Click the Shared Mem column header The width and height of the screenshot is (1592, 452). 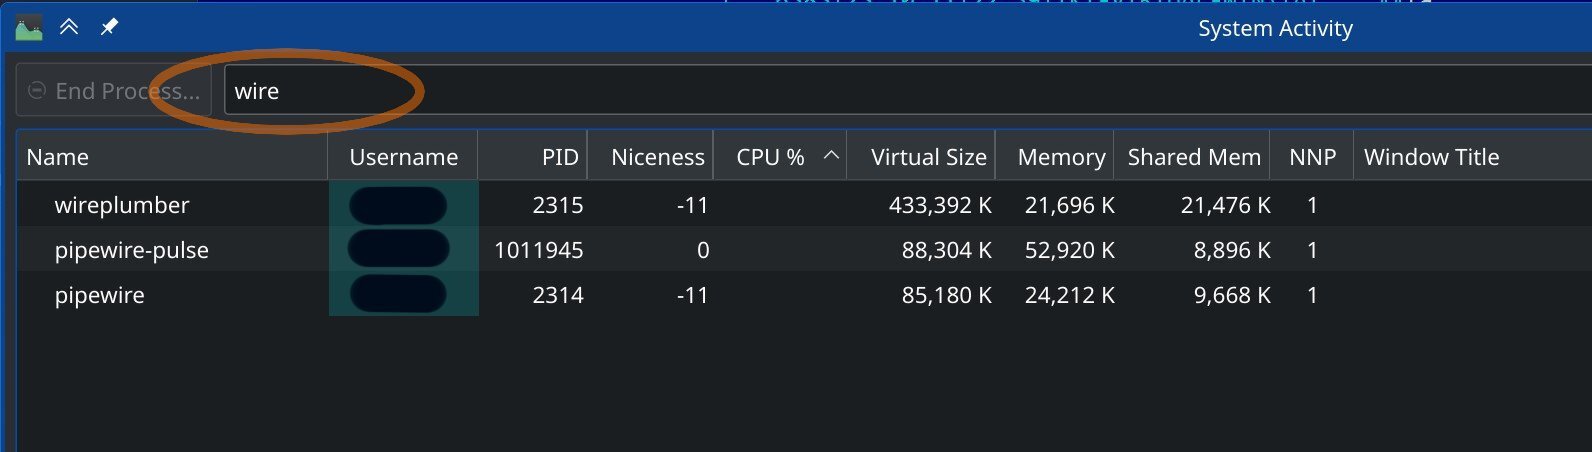click(1192, 157)
